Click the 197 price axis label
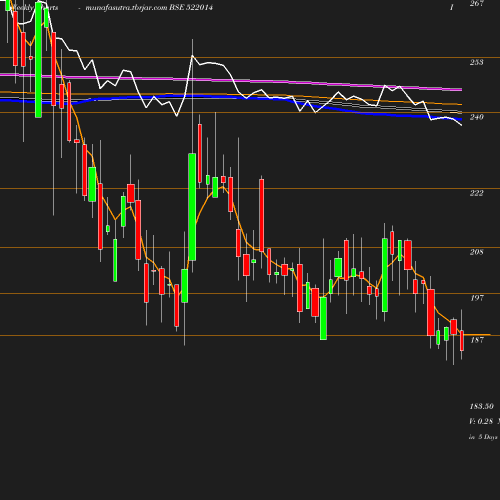500x500 pixels. 477,298
